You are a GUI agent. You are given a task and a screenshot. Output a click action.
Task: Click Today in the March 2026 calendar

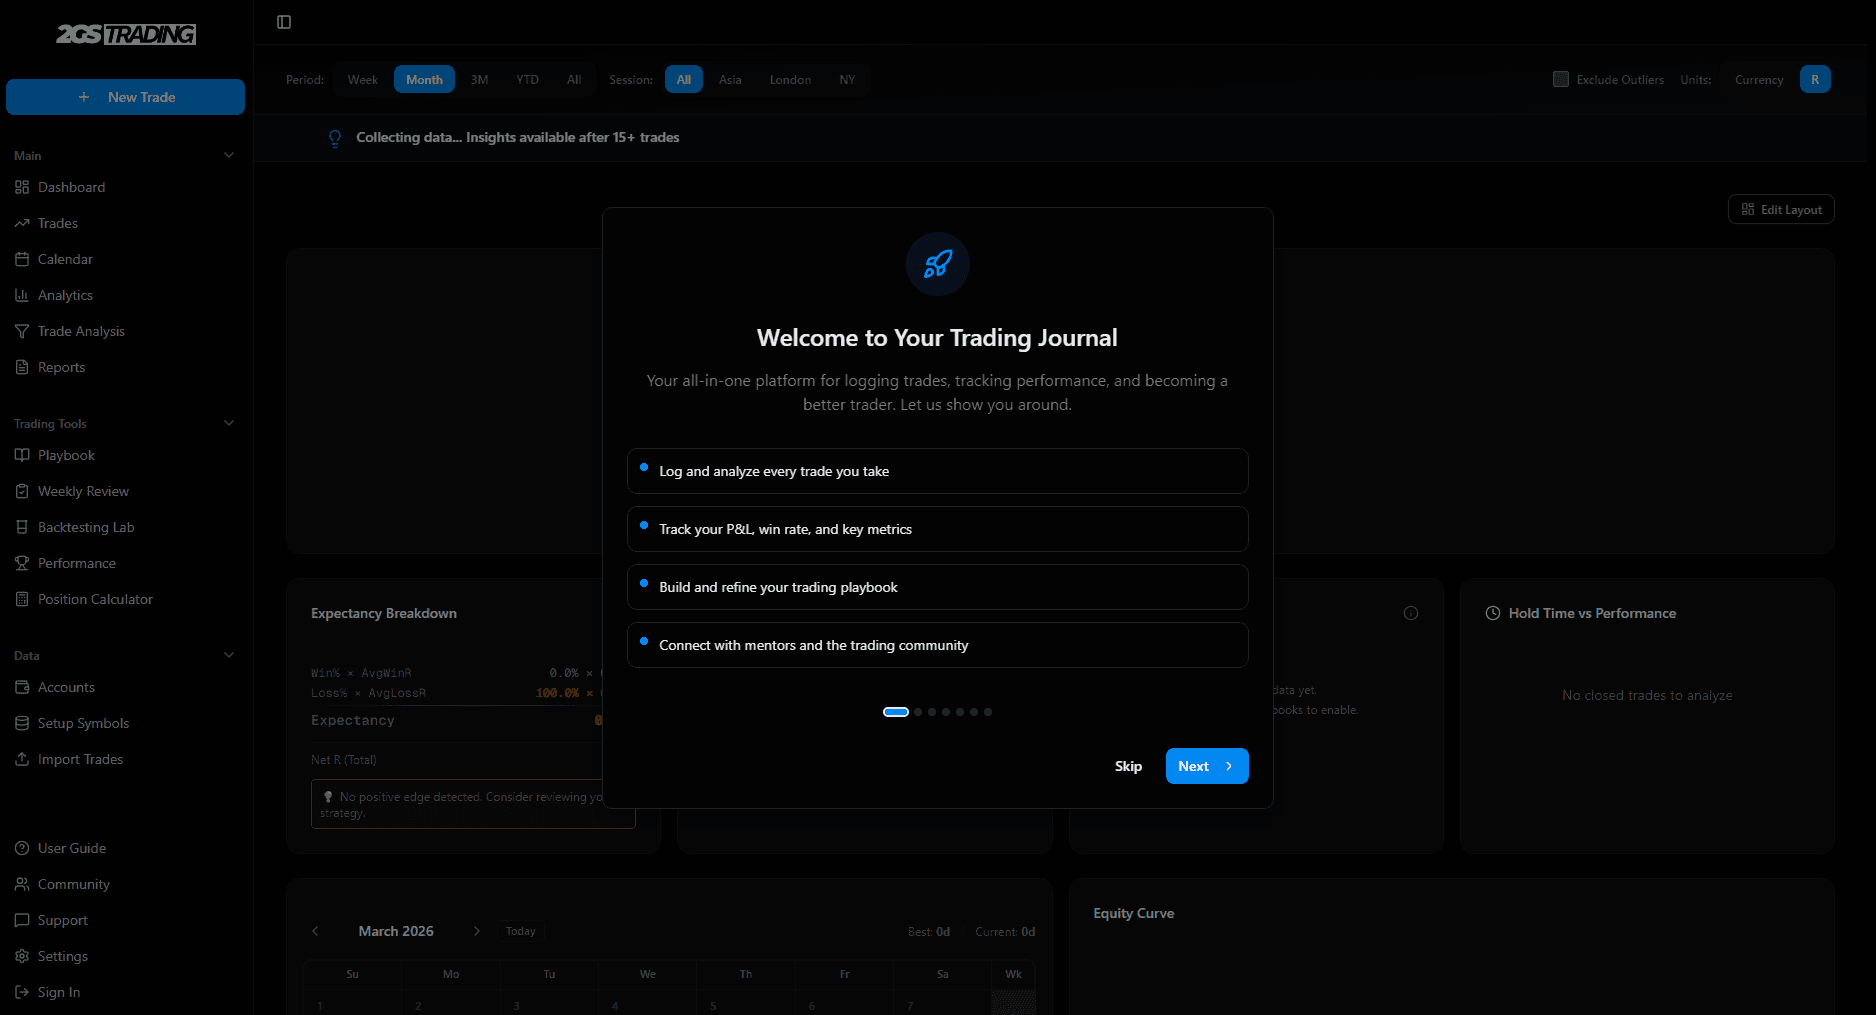(x=520, y=930)
